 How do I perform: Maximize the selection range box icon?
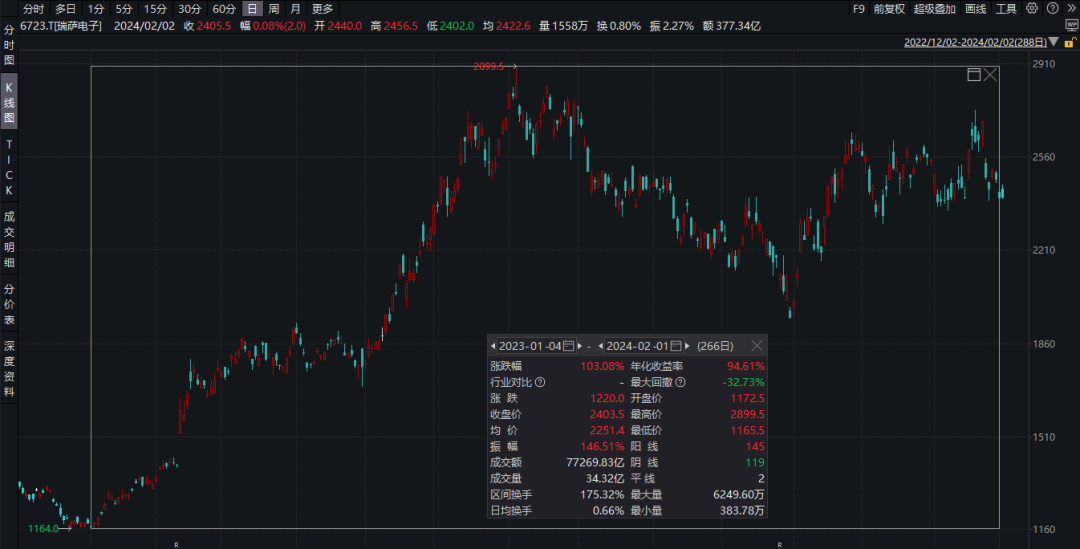tap(974, 75)
